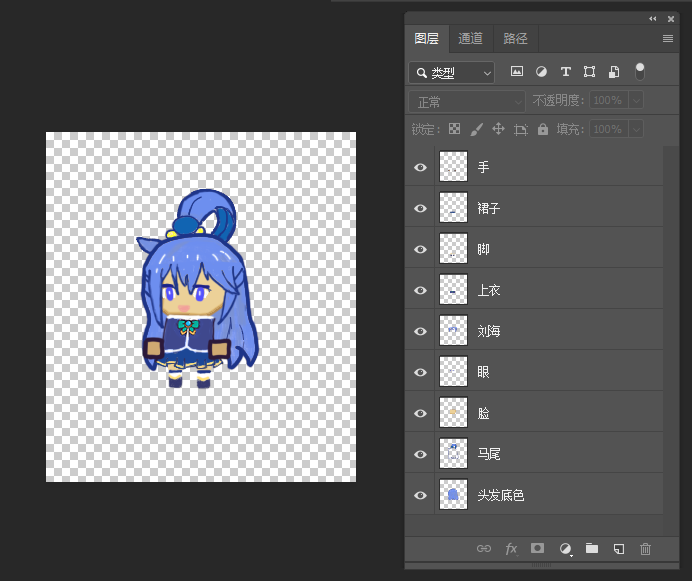Select the 刘海 layer name
The width and height of the screenshot is (692, 581).
489,331
